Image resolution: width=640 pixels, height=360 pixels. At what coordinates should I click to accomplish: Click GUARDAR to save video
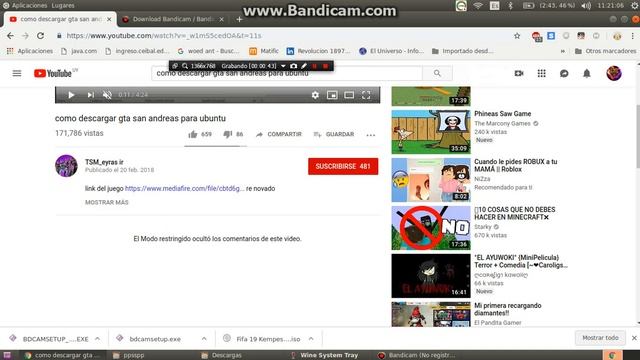(x=334, y=134)
